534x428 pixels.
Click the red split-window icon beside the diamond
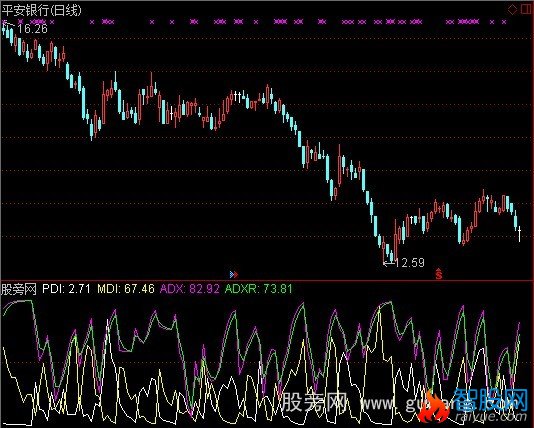click(526, 9)
